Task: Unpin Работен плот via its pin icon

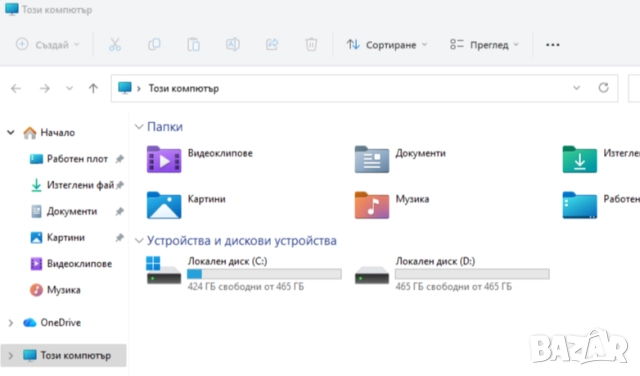Action: tap(119, 159)
